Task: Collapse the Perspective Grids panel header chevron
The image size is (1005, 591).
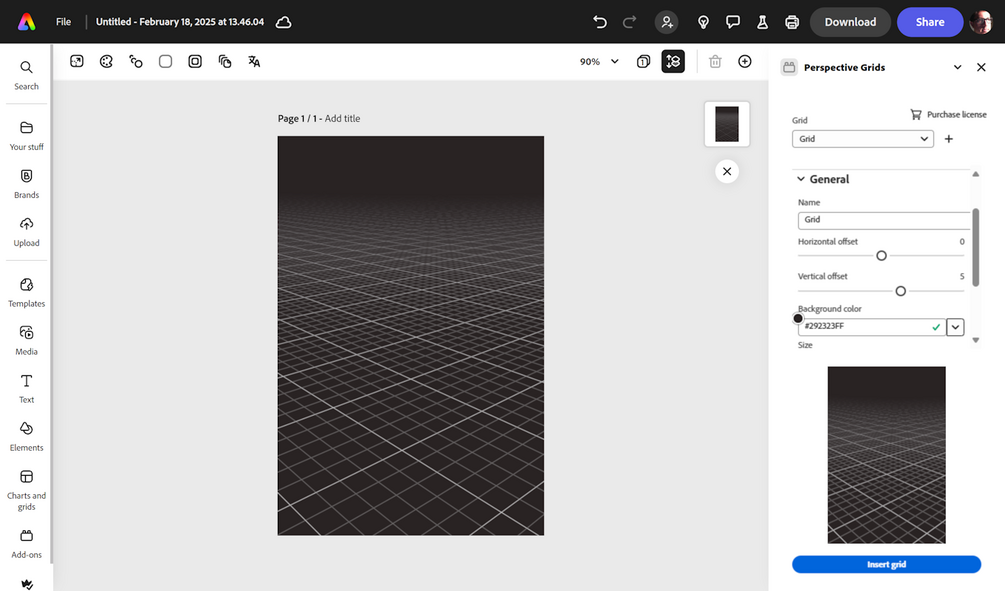Action: [957, 67]
